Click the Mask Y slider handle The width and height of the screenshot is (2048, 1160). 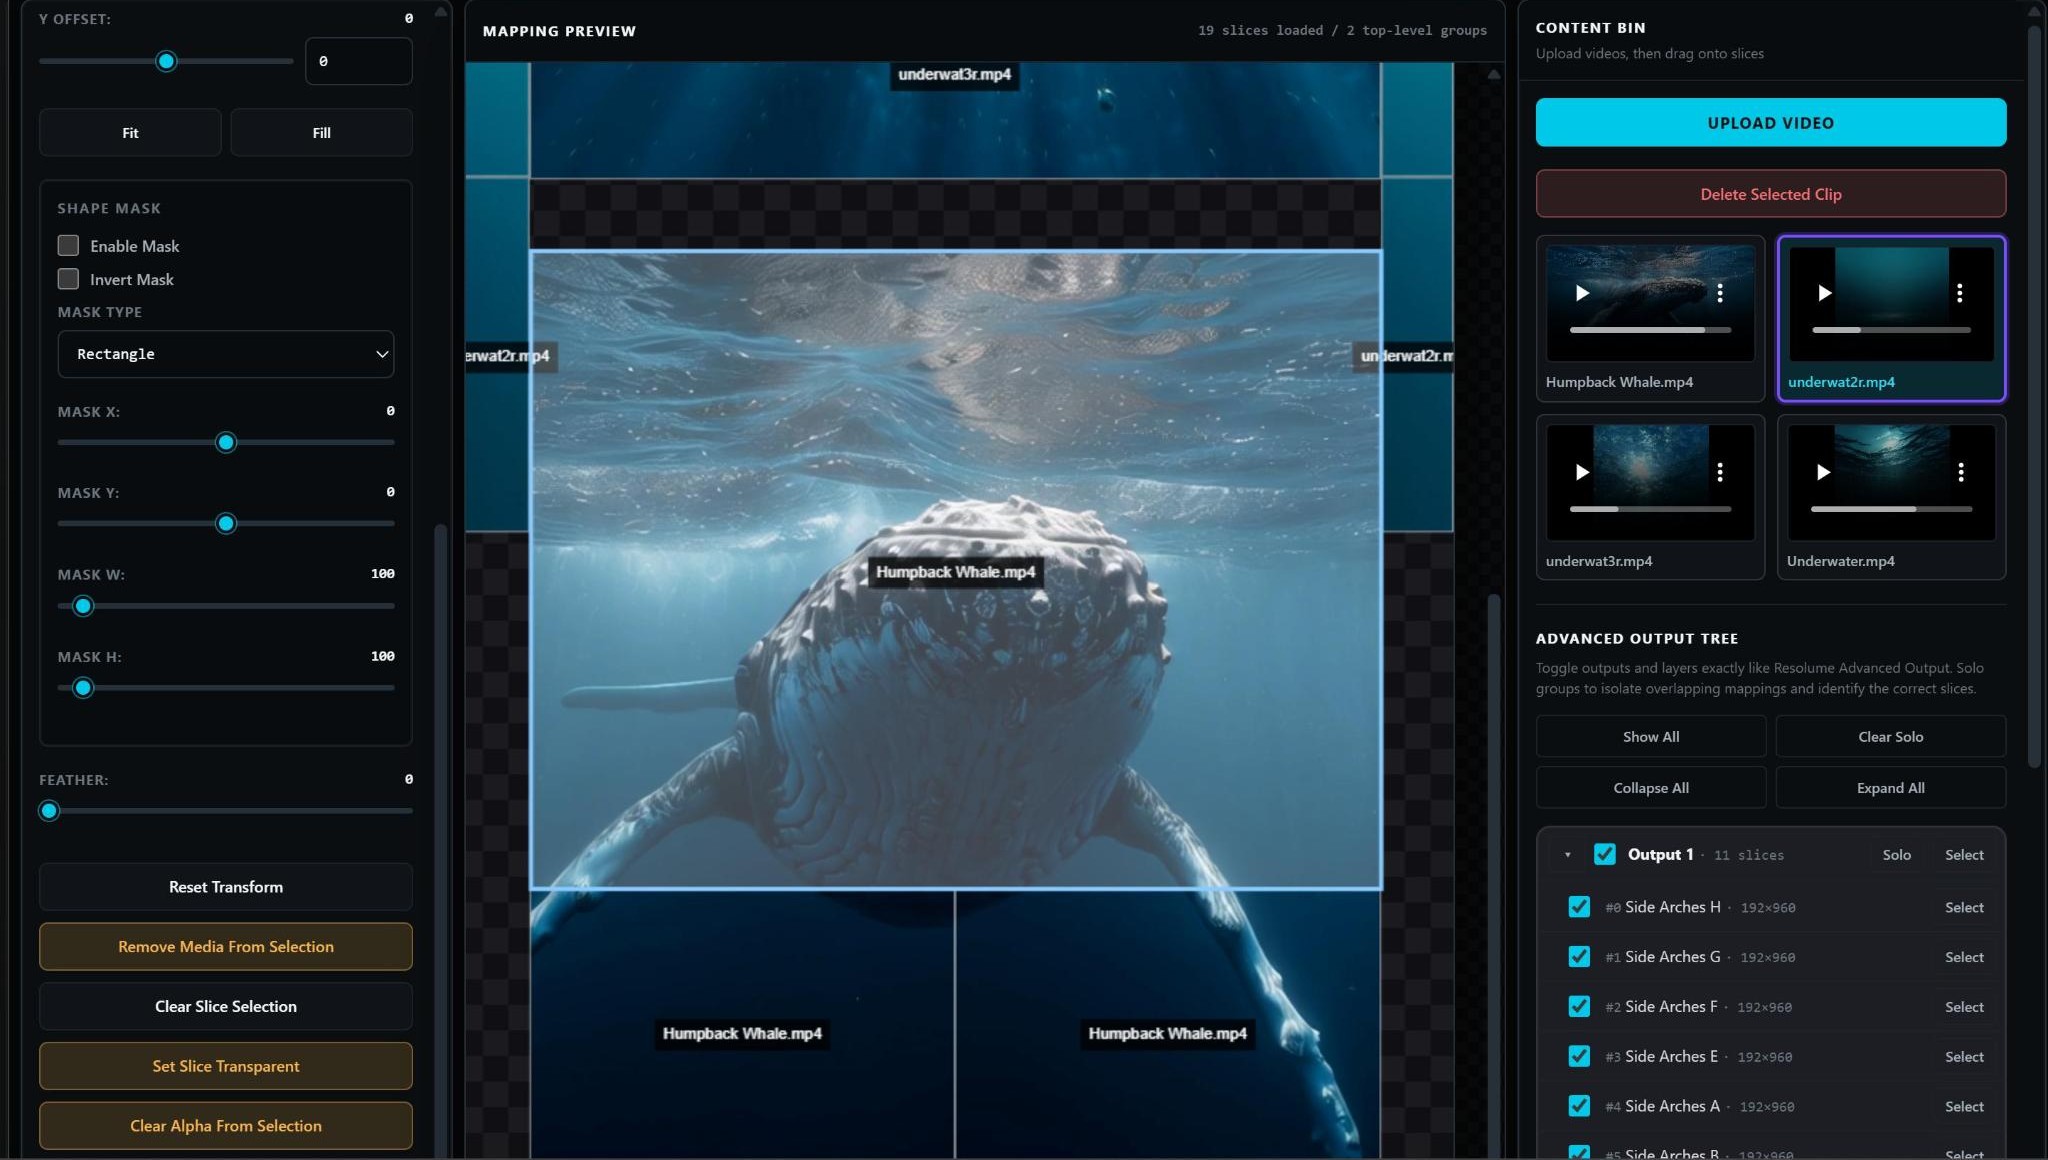tap(226, 524)
